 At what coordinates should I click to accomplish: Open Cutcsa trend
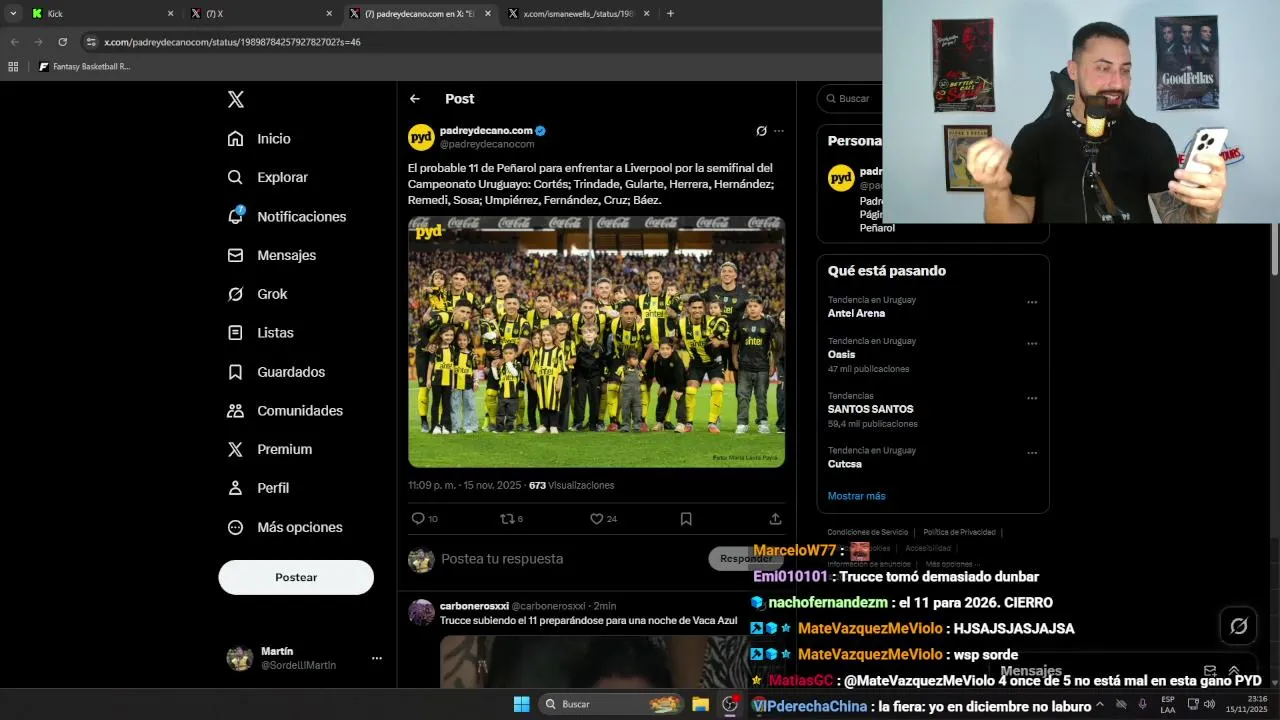point(844,464)
